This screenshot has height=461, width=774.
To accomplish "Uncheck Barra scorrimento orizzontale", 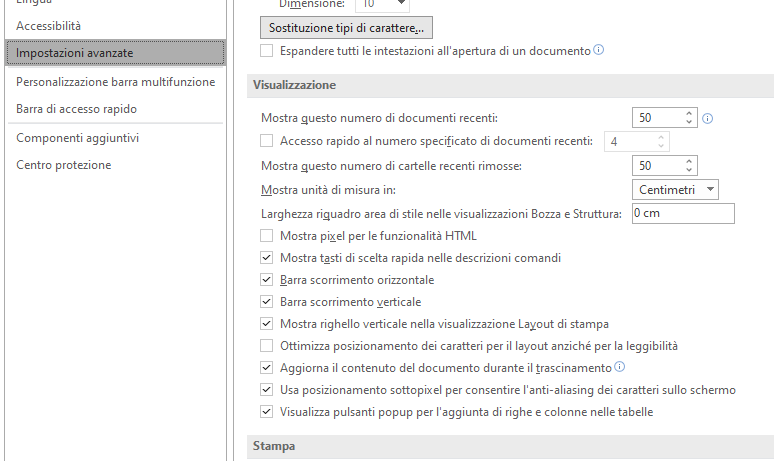I will 267,280.
